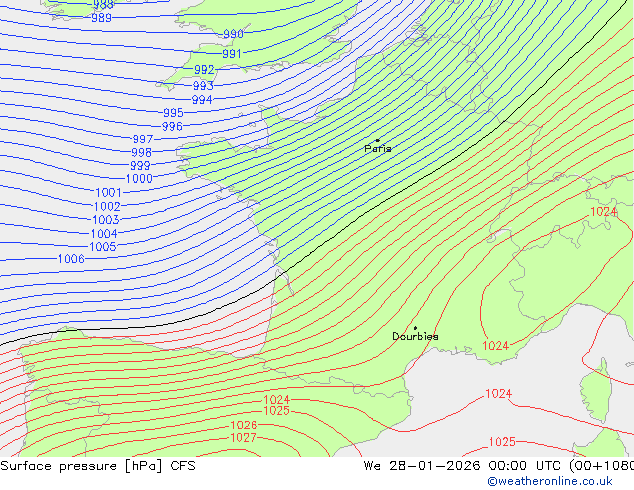Click the 'We 28-01-2026 00:00 UTC' timestamp
The height and width of the screenshot is (490, 634).
tap(464, 466)
